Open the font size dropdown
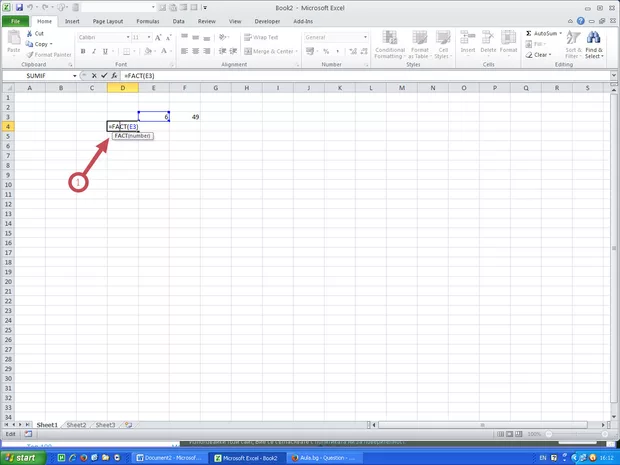This screenshot has height=465, width=620. pyautogui.click(x=149, y=37)
